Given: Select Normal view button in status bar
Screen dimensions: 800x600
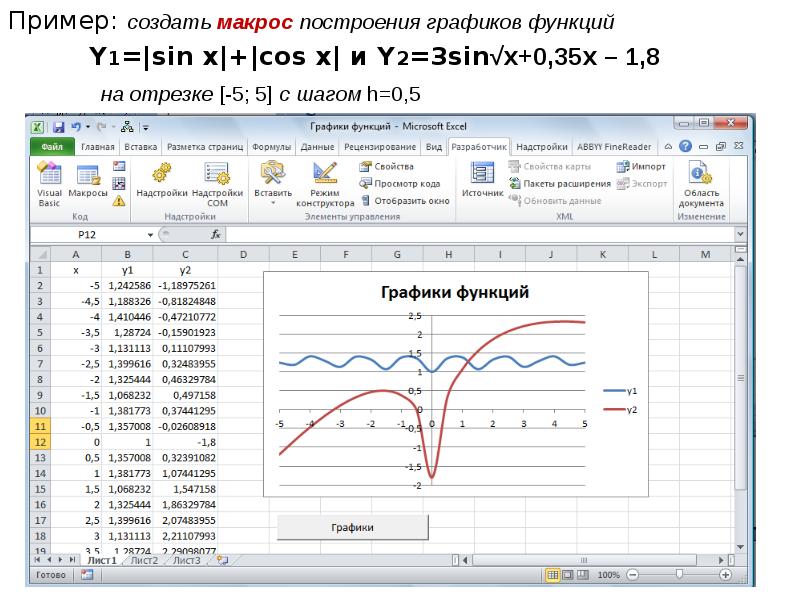Looking at the screenshot, I should 552,576.
